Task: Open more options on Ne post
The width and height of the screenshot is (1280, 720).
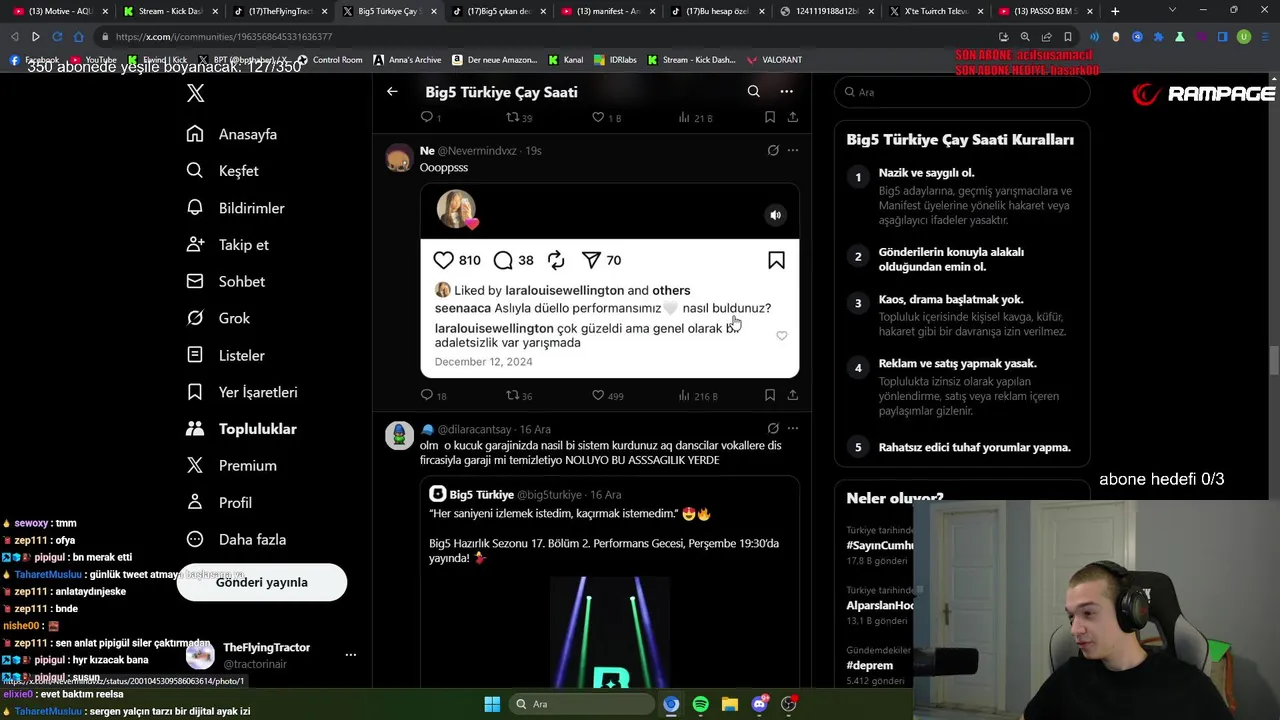Action: coord(793,150)
